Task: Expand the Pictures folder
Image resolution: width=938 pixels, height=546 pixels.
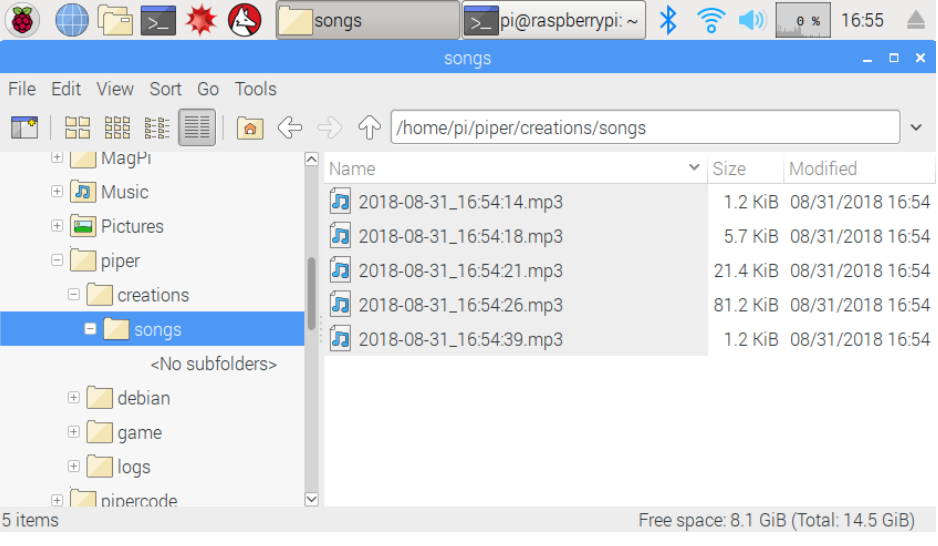Action: (x=57, y=225)
